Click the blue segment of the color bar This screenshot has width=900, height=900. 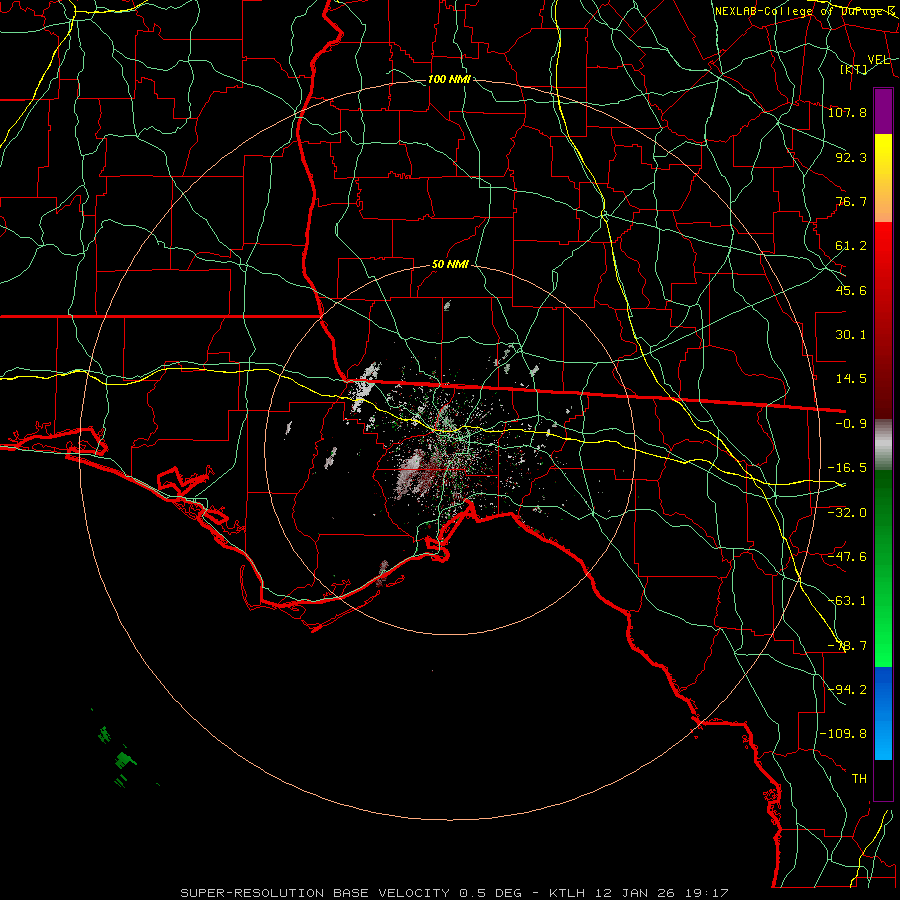pos(883,713)
